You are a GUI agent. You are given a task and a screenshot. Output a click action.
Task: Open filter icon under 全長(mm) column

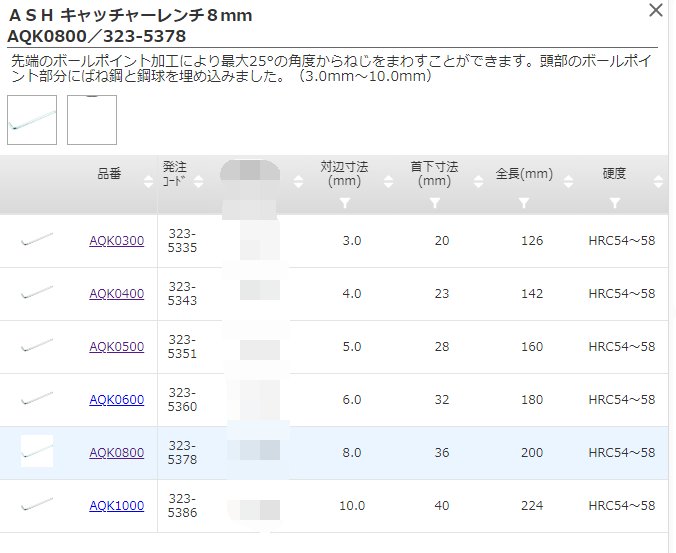click(524, 203)
